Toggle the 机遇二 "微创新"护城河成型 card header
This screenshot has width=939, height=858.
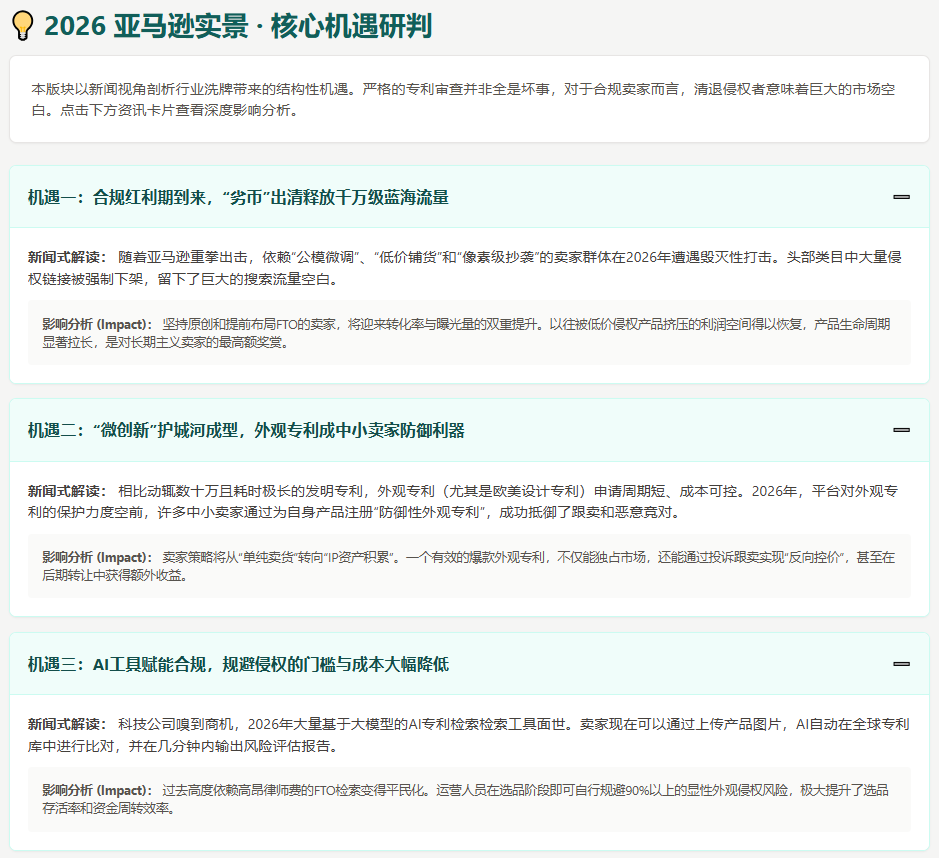(246, 430)
